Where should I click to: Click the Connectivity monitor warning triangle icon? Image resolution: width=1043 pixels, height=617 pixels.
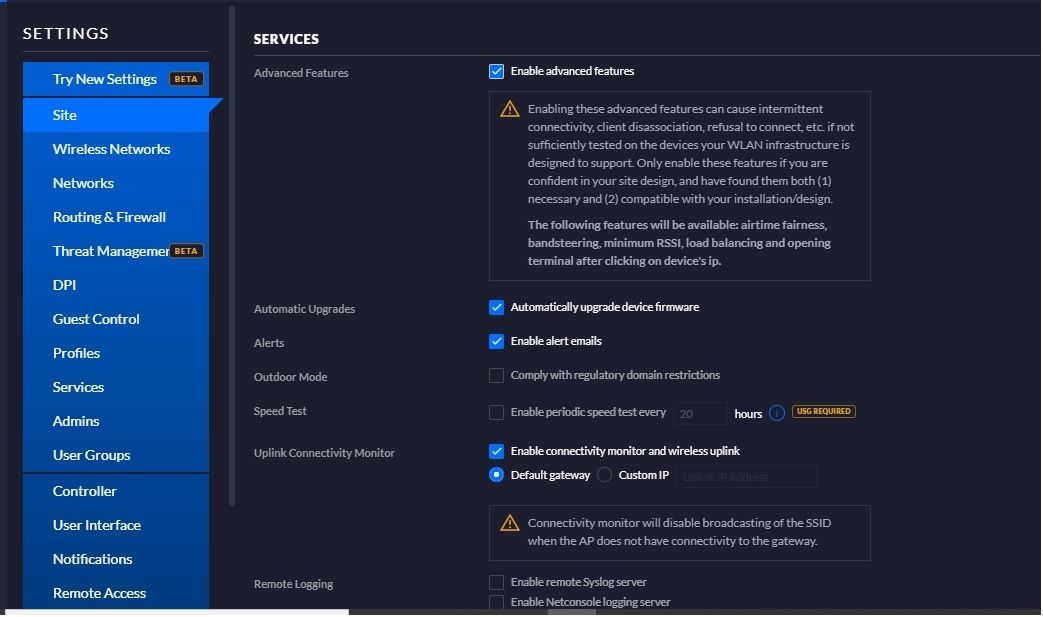[510, 523]
